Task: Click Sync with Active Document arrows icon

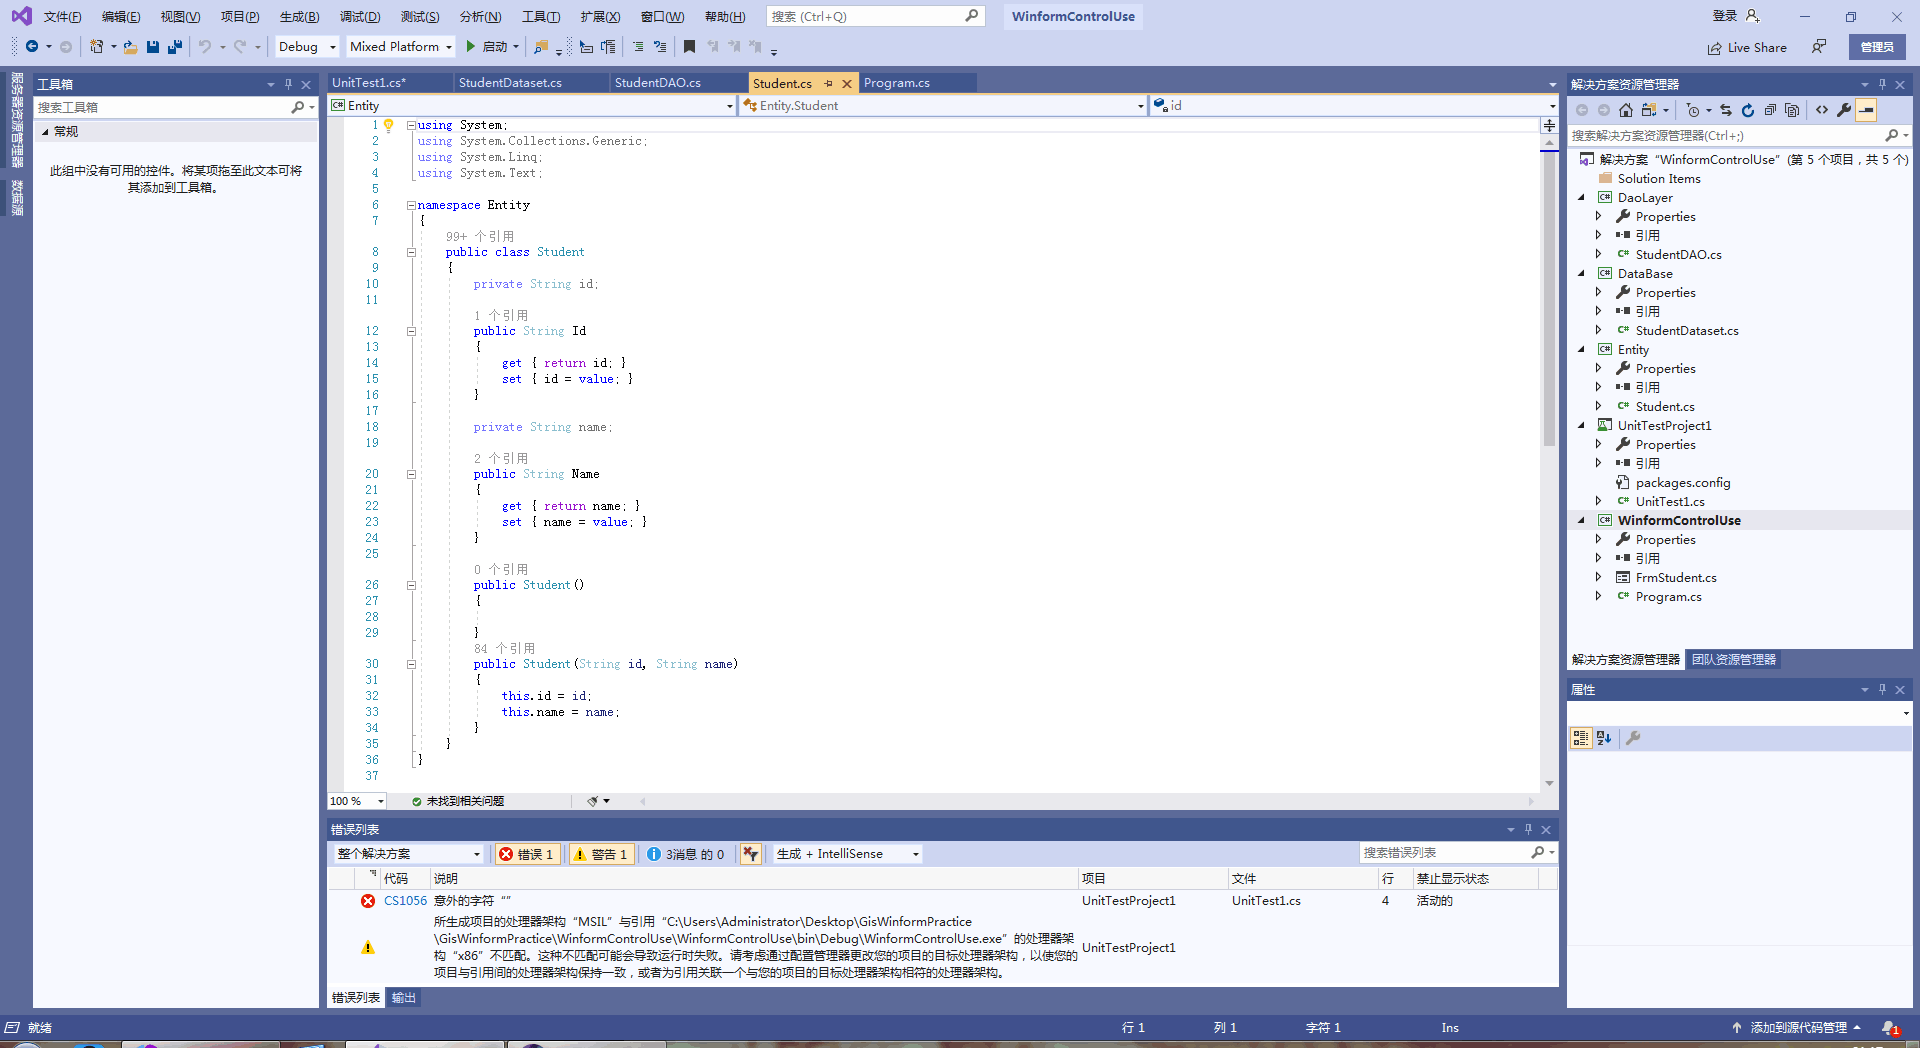Action: (x=1726, y=110)
